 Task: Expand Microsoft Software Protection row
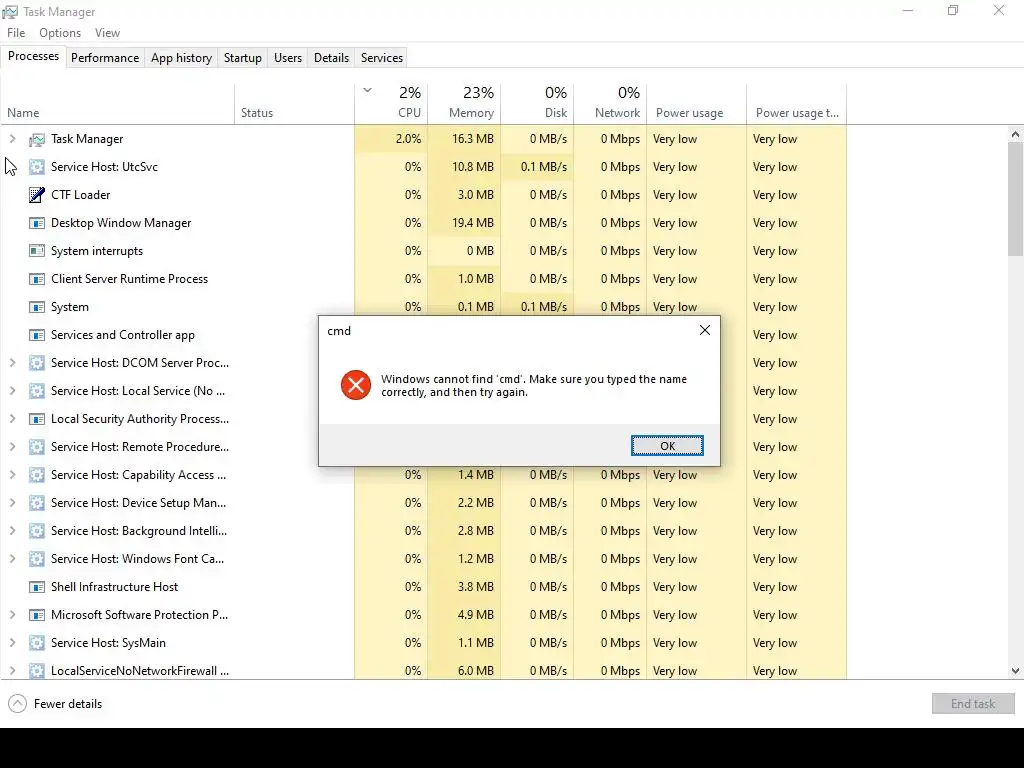pos(12,615)
